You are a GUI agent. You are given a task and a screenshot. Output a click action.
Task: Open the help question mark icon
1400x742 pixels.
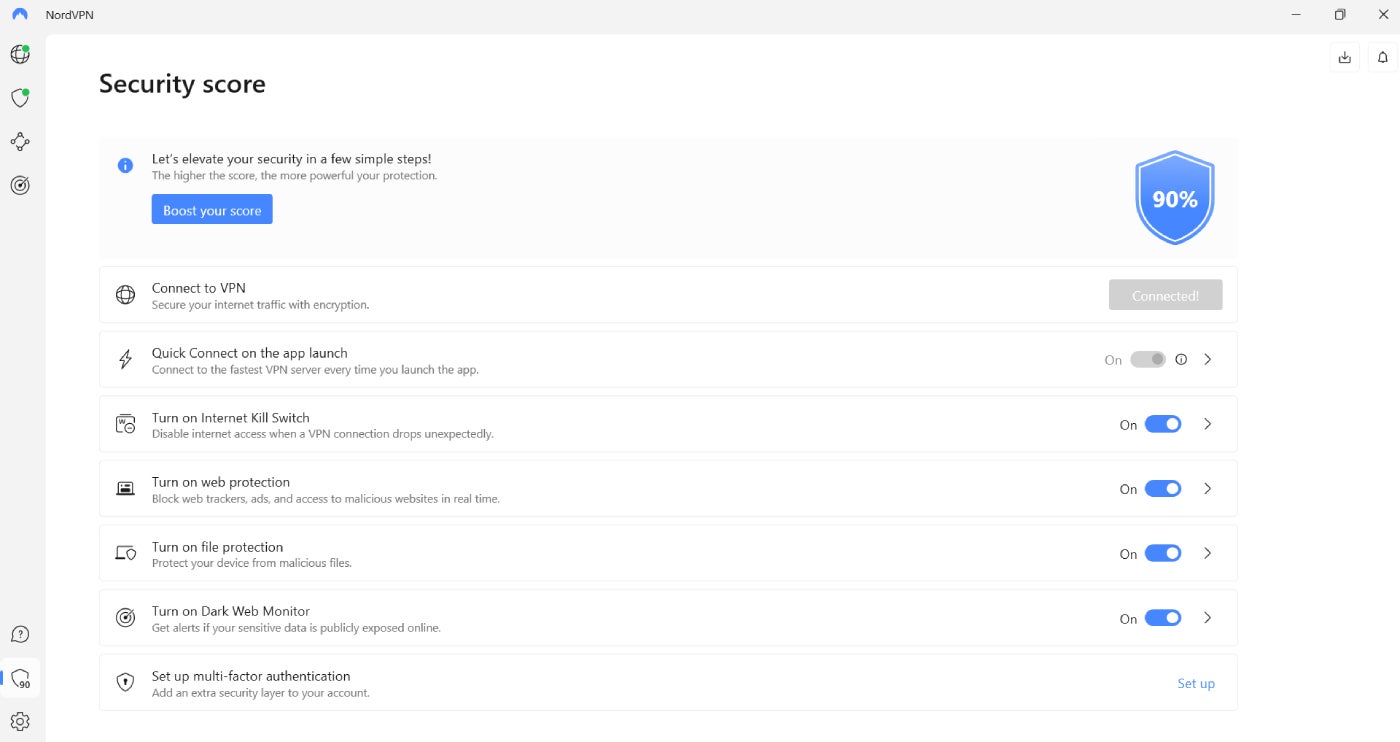20,635
